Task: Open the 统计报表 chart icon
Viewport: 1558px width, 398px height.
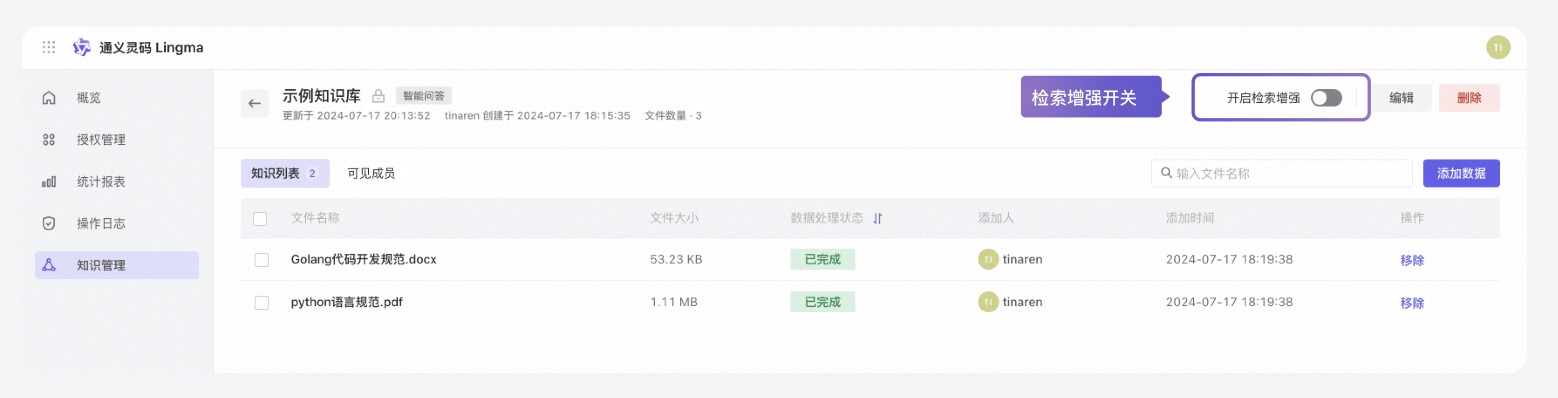Action: click(49, 182)
